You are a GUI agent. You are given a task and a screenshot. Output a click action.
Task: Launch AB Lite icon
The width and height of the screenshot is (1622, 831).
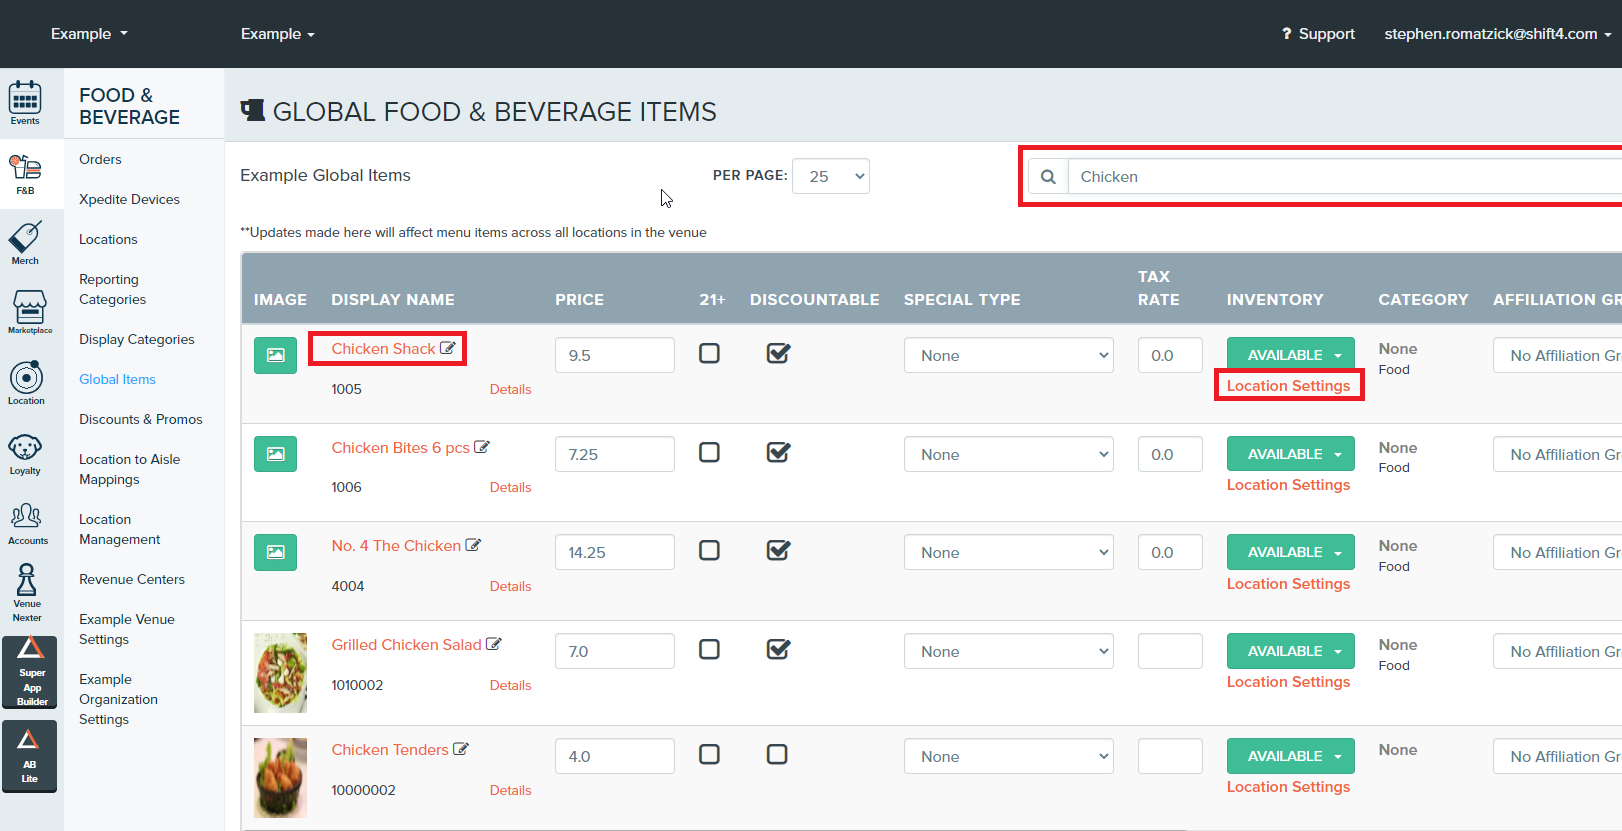[30, 757]
